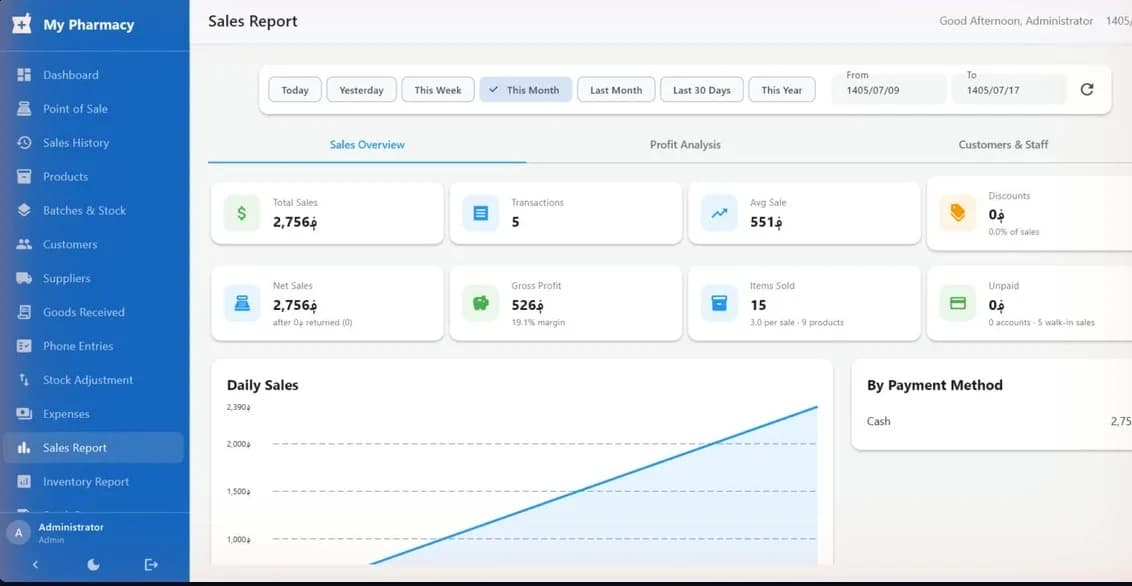Image resolution: width=1132 pixels, height=586 pixels.
Task: Click the Items Sold card
Action: pos(804,303)
